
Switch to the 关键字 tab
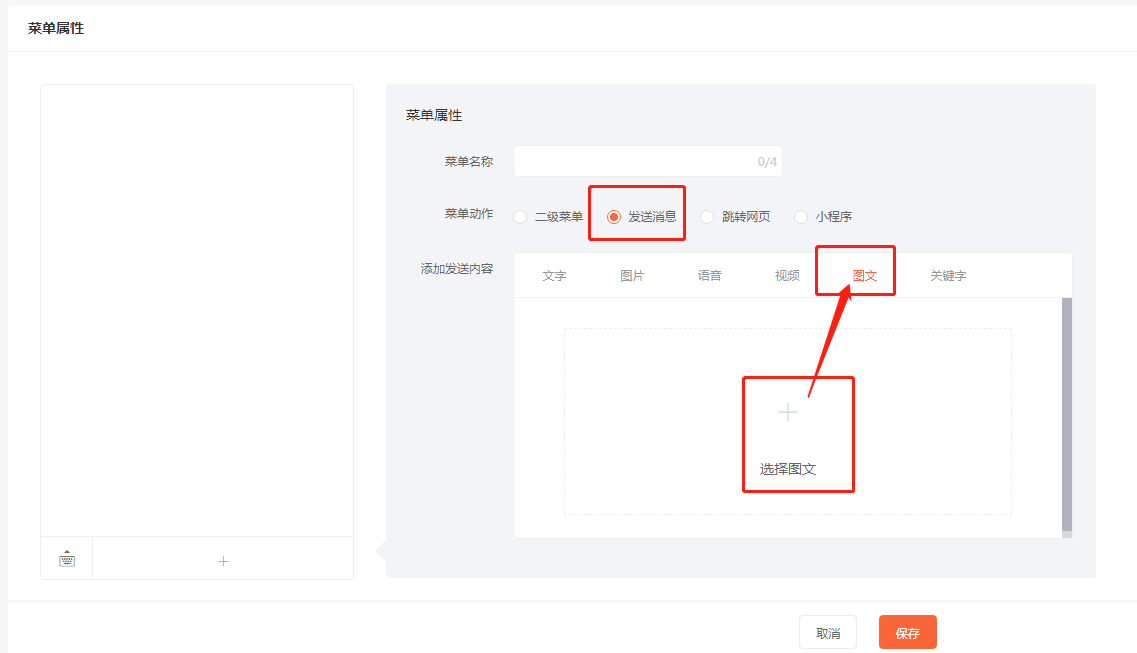pos(948,276)
